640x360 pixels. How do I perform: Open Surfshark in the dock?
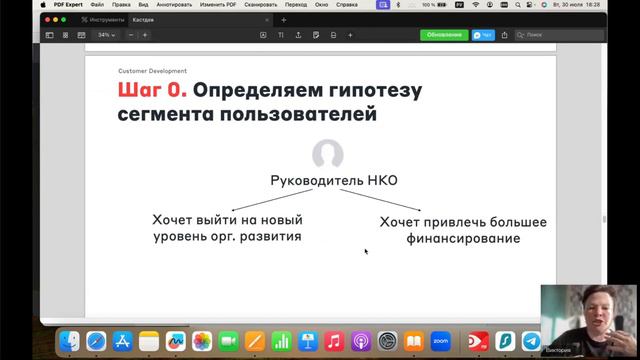[505, 341]
